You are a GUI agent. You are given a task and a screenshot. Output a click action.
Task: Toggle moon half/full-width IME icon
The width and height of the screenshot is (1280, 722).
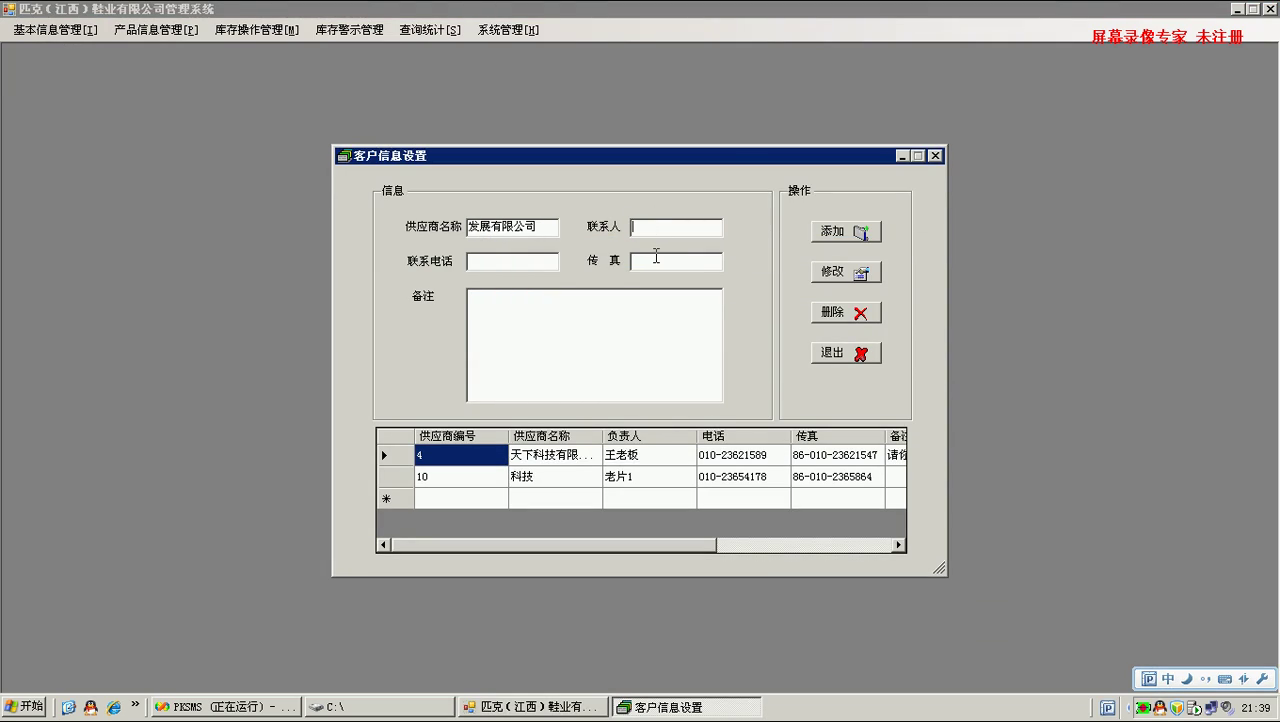[1187, 679]
